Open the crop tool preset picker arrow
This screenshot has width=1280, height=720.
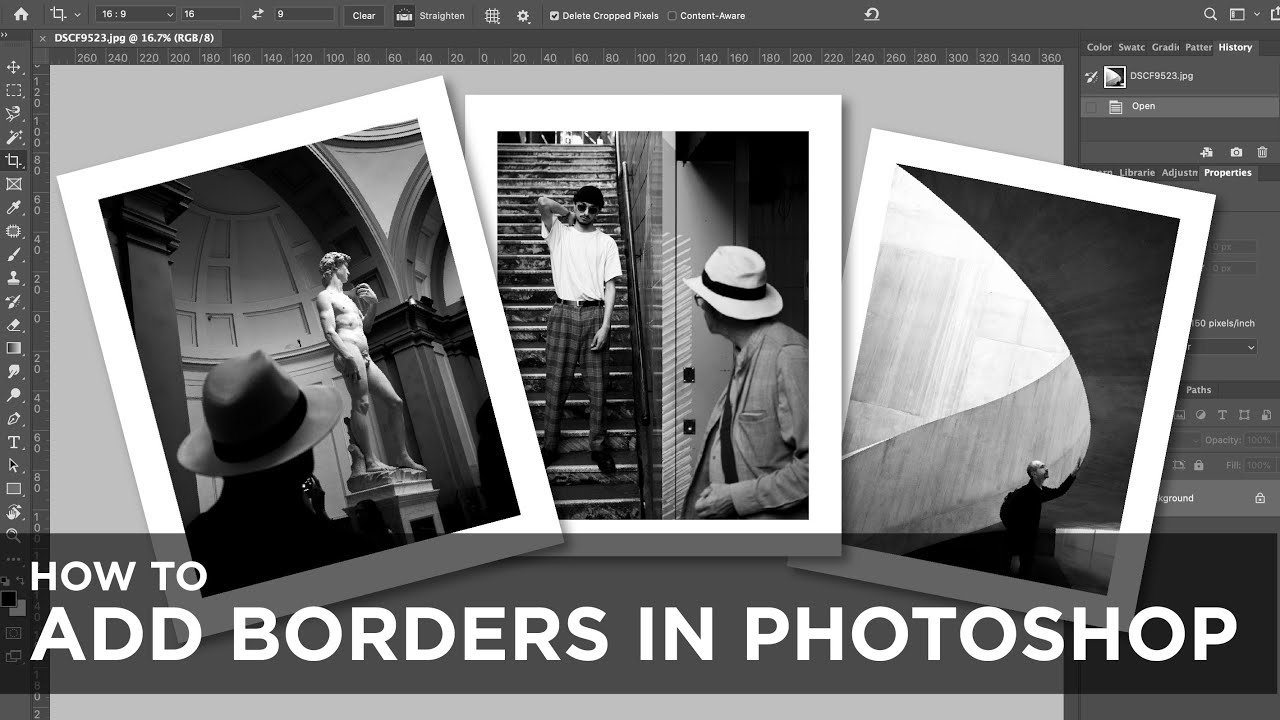click(x=77, y=15)
